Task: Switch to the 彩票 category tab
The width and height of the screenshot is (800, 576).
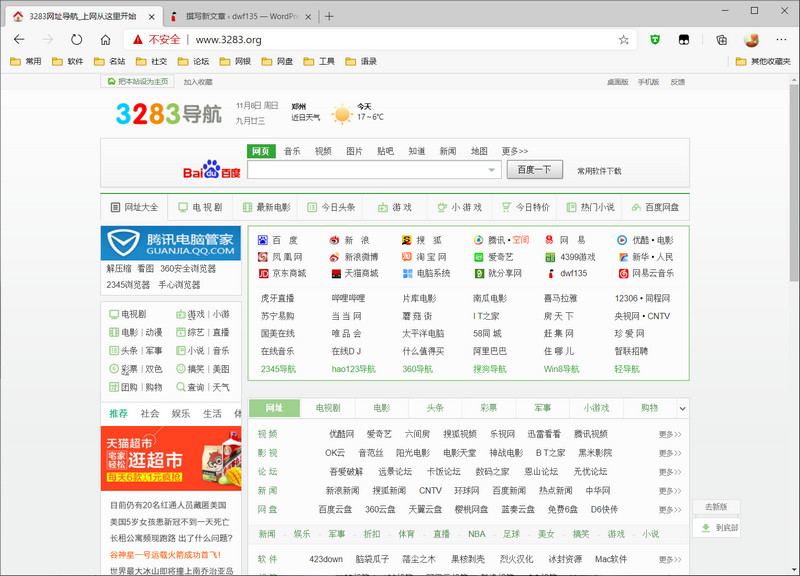Action: click(489, 408)
